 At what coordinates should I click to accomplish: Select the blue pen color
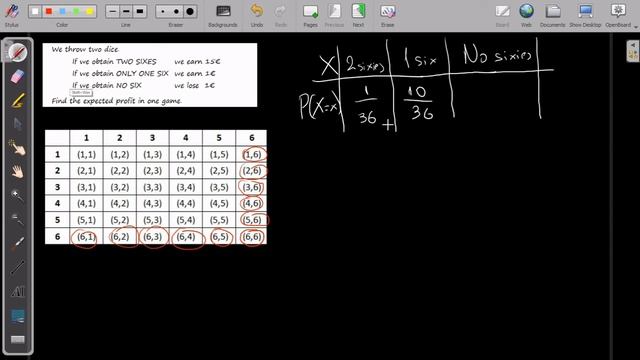point(62,11)
